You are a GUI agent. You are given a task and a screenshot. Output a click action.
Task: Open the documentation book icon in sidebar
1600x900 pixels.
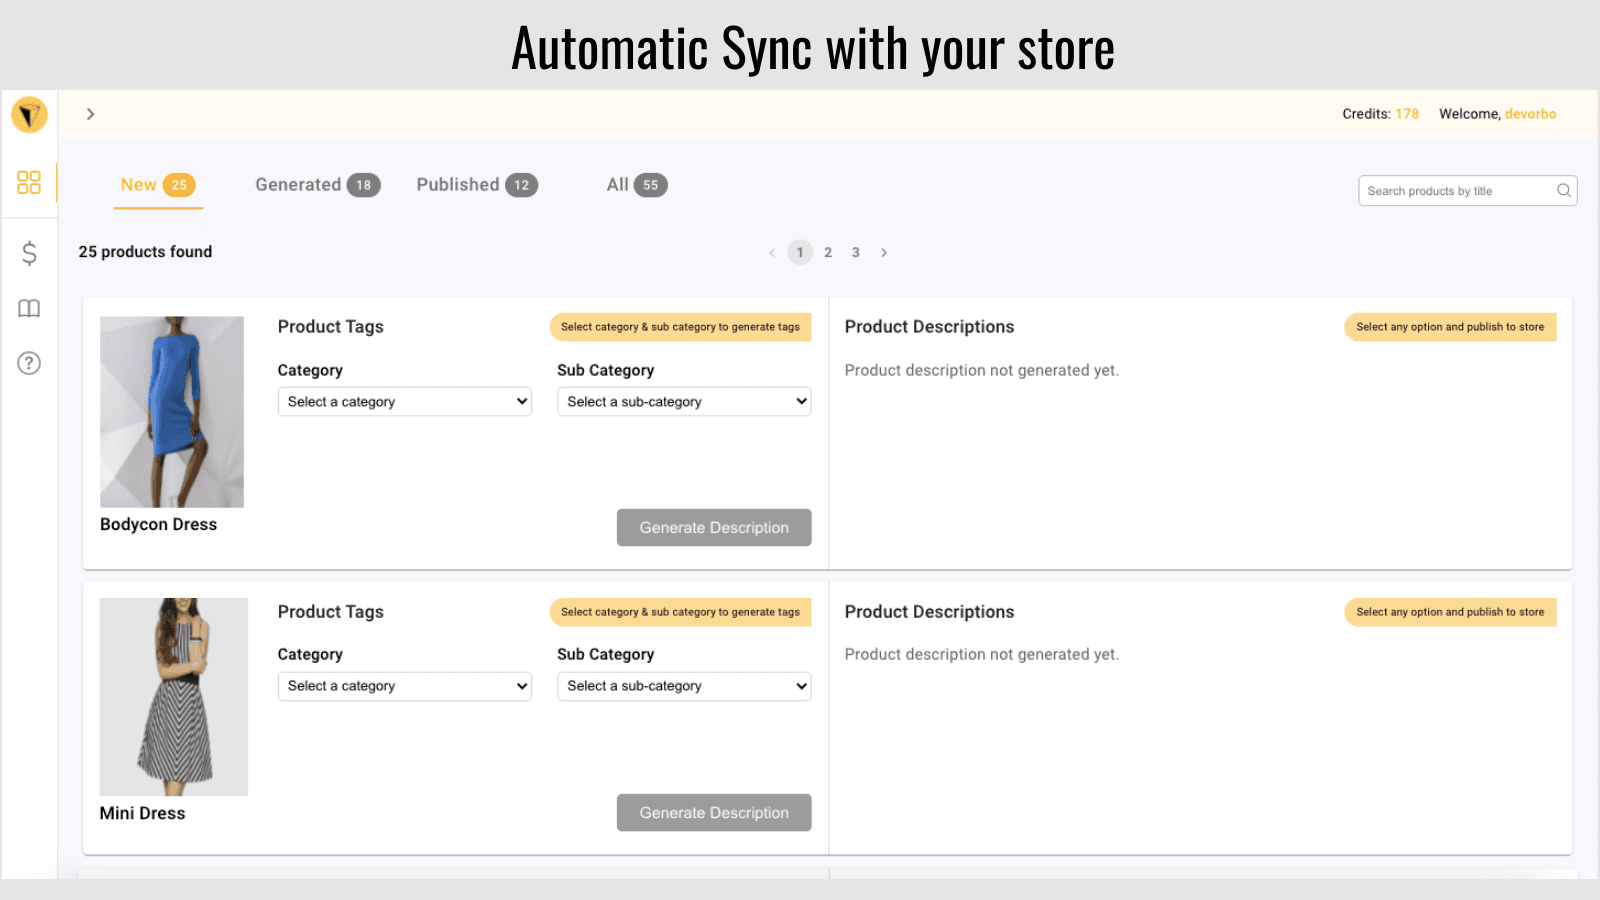tap(29, 308)
